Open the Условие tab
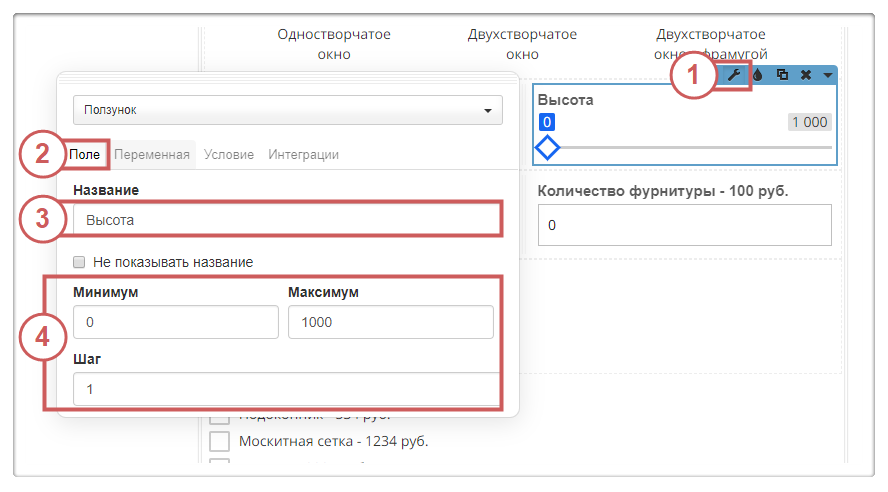This screenshot has width=888, height=492. coord(228,155)
